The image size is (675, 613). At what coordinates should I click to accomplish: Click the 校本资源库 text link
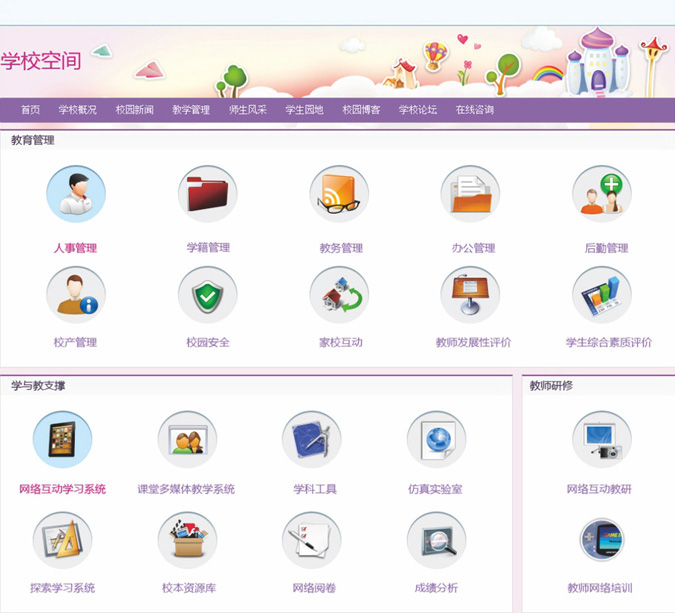click(189, 588)
